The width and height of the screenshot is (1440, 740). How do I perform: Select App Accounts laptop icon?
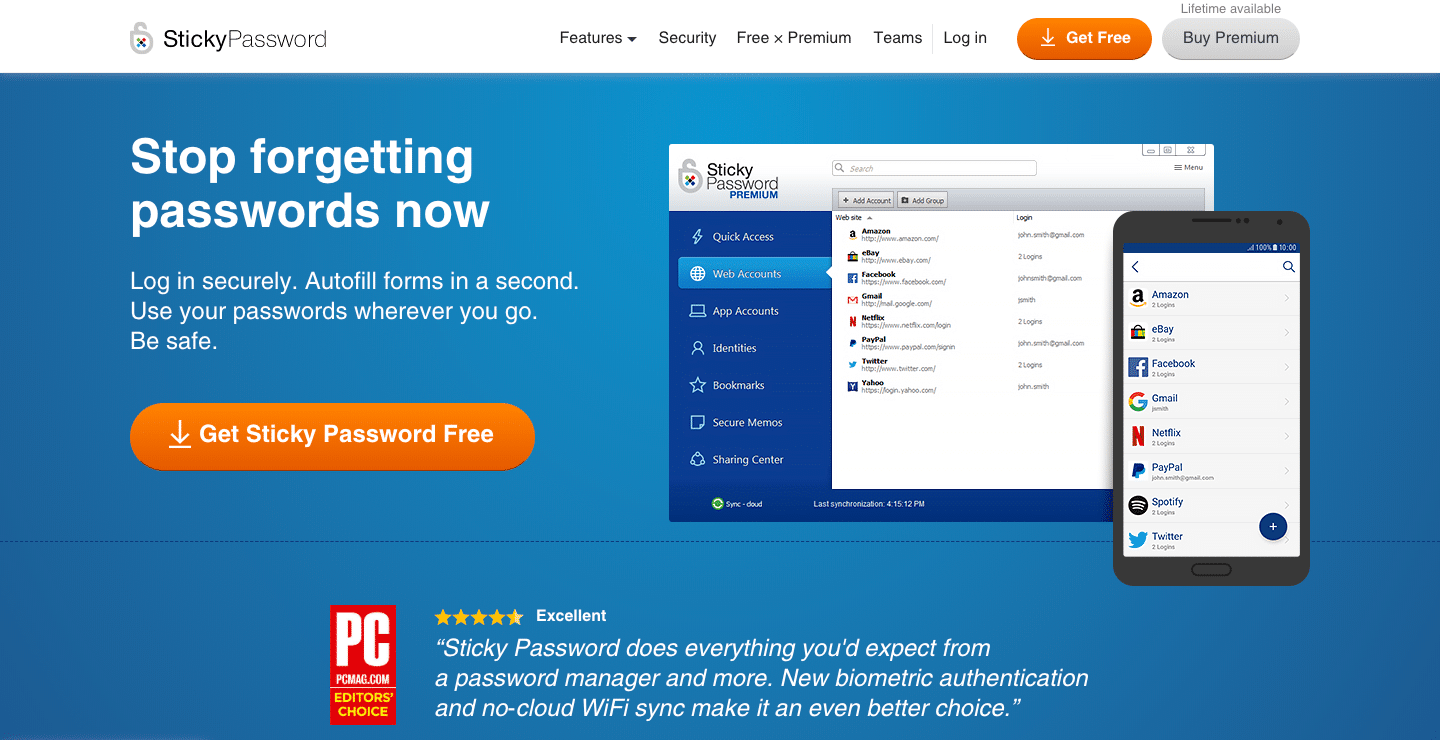(698, 311)
